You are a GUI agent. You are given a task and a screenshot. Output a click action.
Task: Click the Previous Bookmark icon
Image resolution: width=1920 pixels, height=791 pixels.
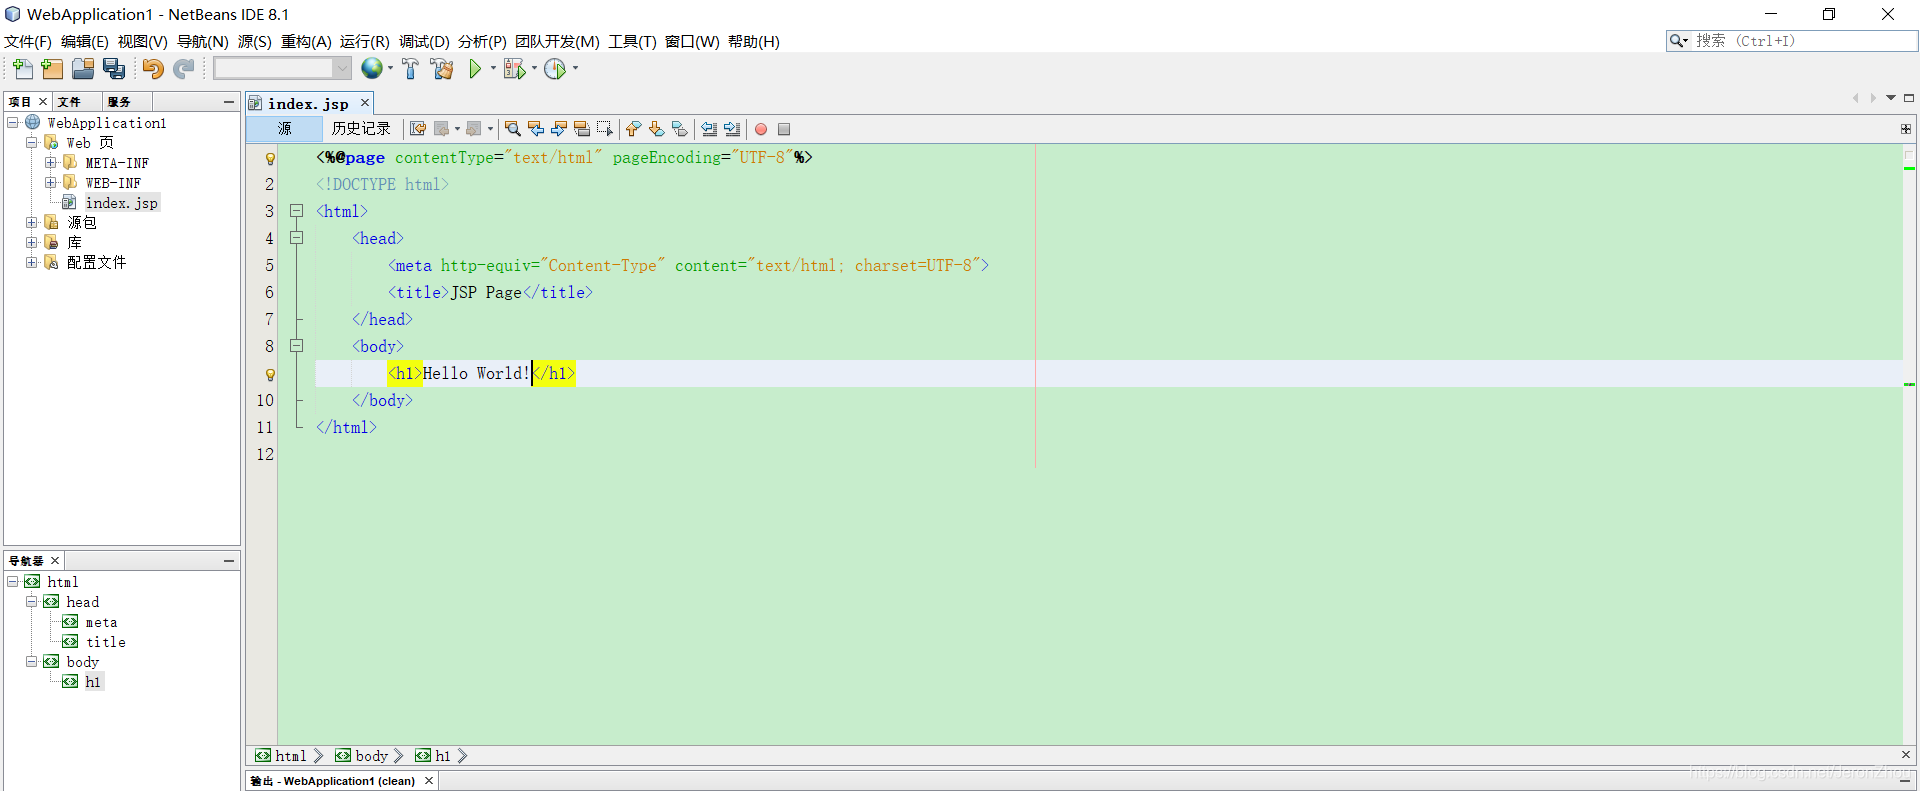[x=633, y=129]
